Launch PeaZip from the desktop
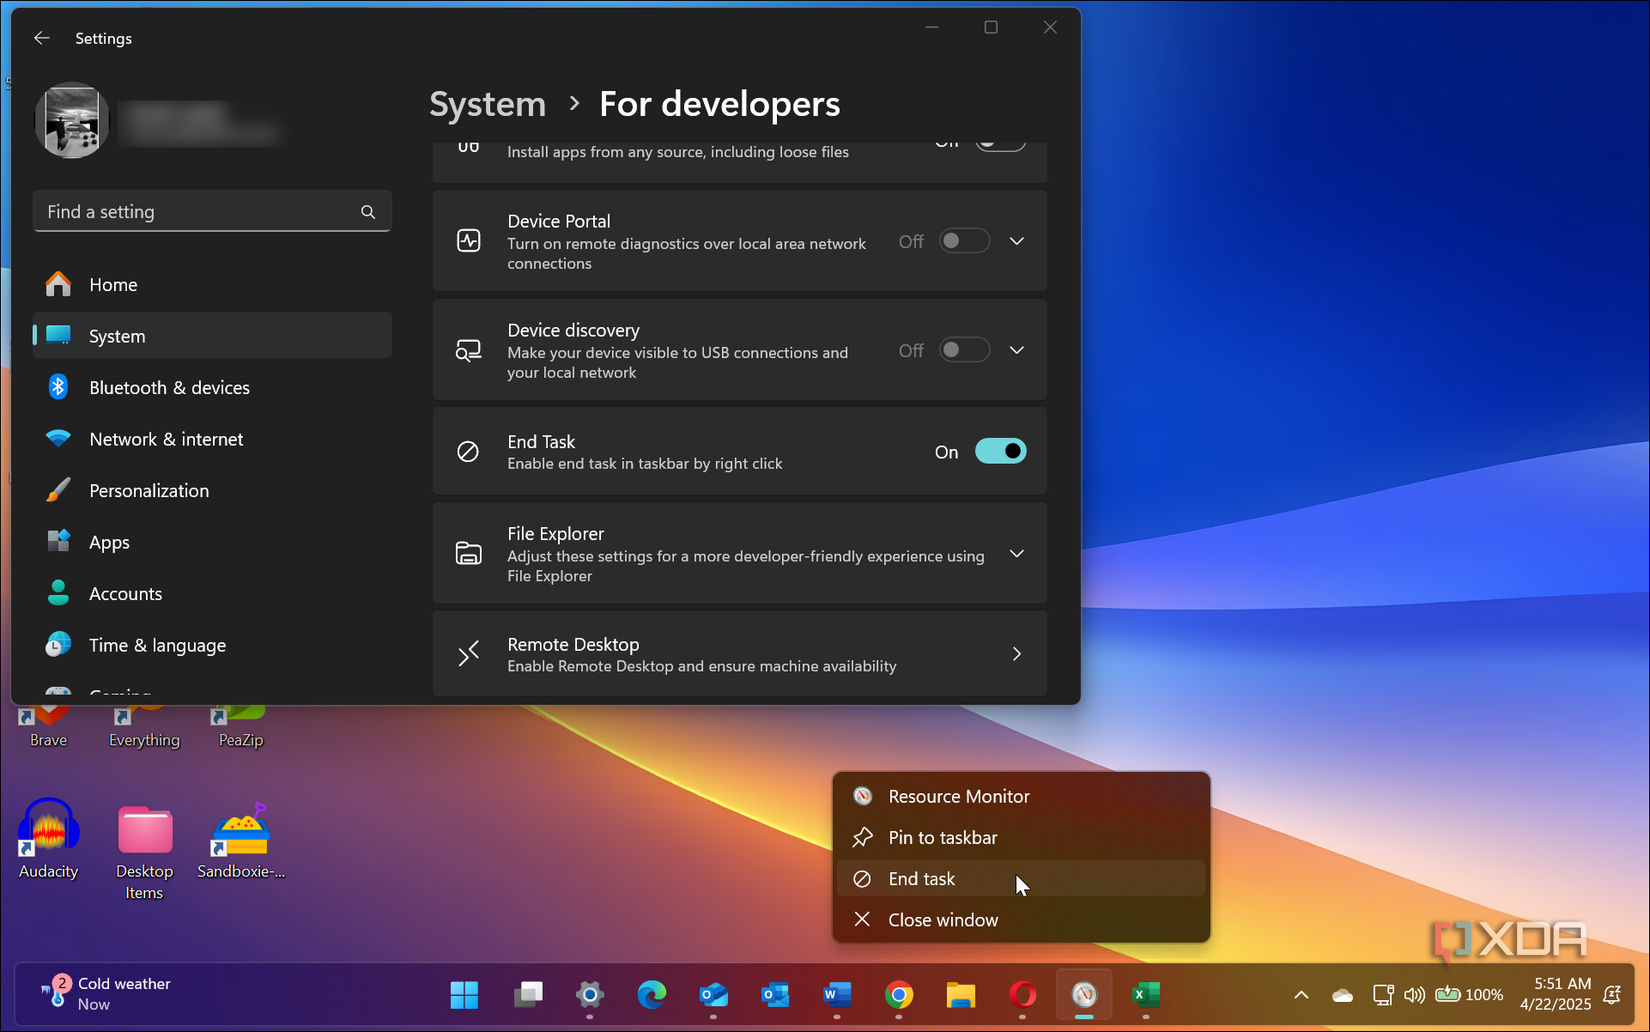 point(239,715)
